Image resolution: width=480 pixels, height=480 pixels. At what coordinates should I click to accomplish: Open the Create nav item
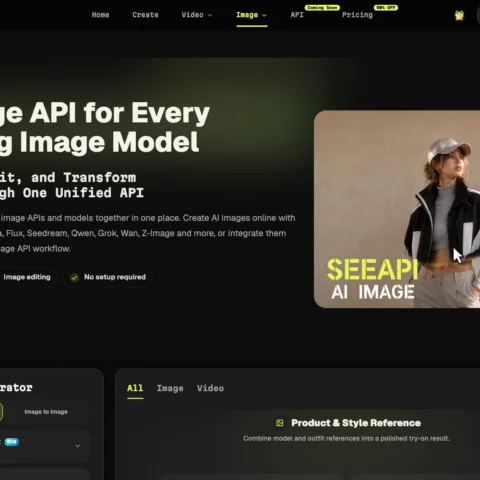point(145,15)
